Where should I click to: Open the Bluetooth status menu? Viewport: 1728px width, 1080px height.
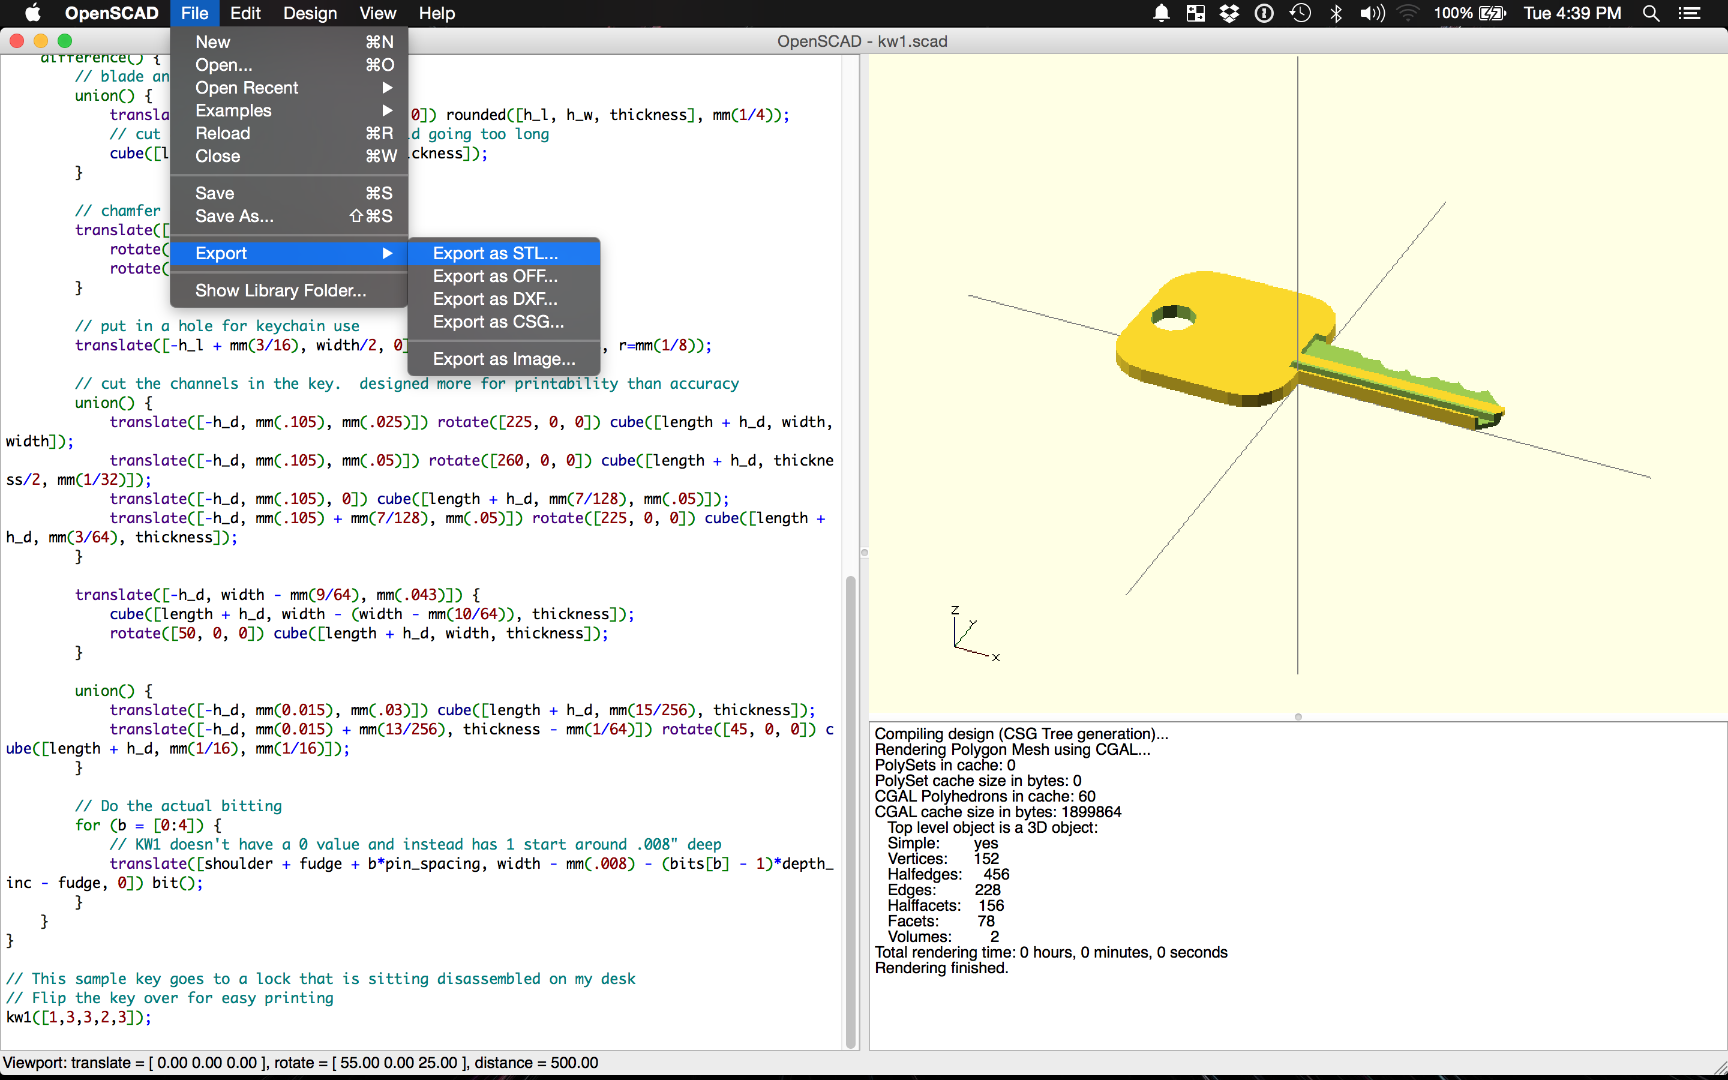(1334, 13)
